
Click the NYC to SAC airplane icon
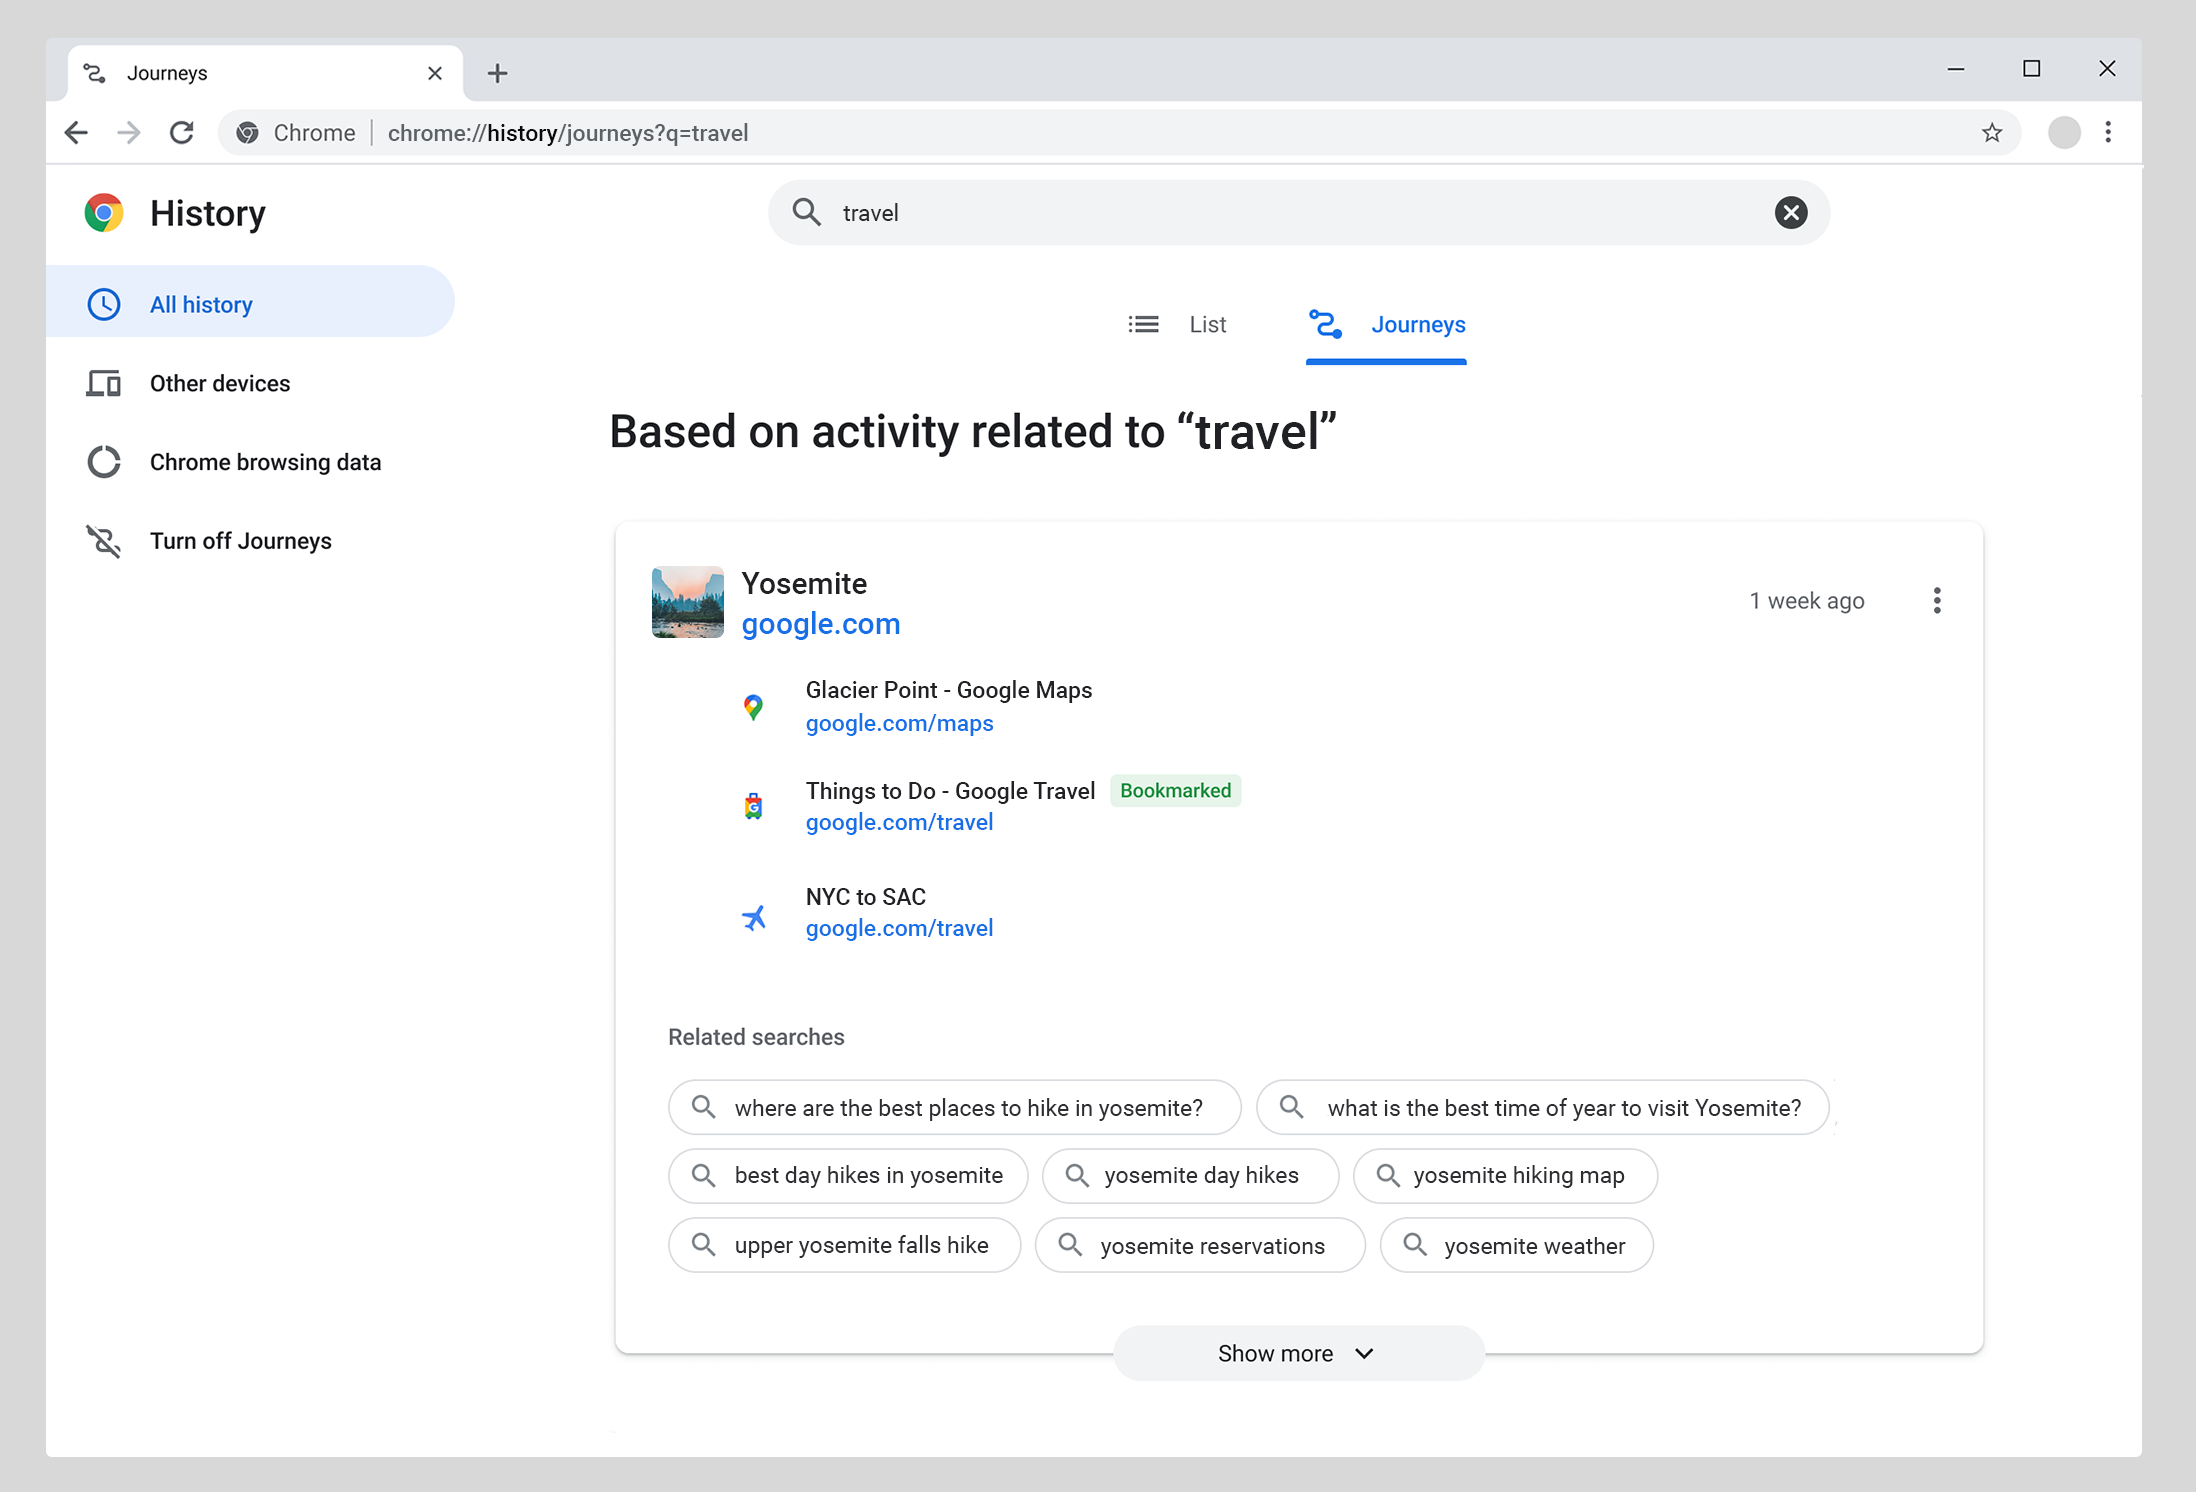click(x=754, y=917)
